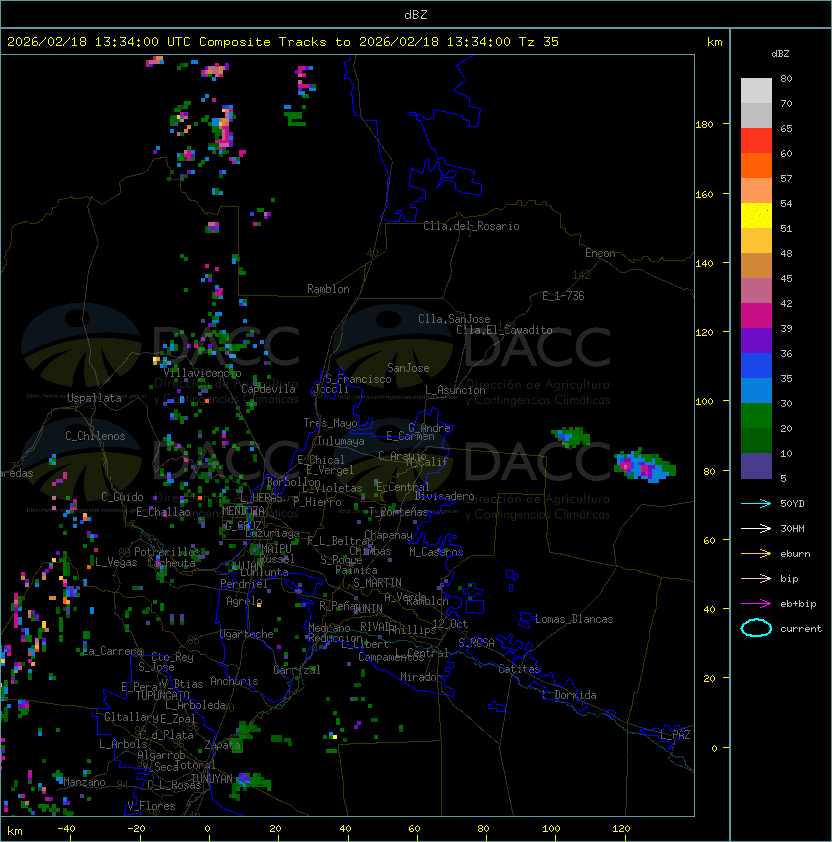Click the 'Clla.SanJose' map label
Viewport: 832px width, 842px height.
454,319
